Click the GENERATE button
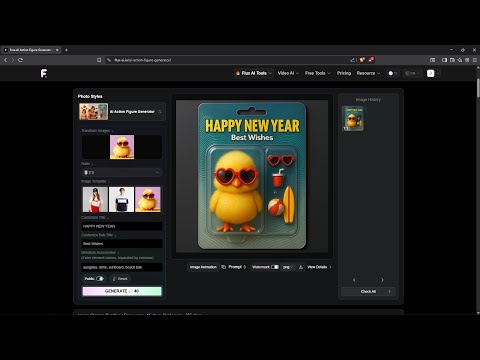The height and width of the screenshot is (360, 480). click(x=122, y=291)
